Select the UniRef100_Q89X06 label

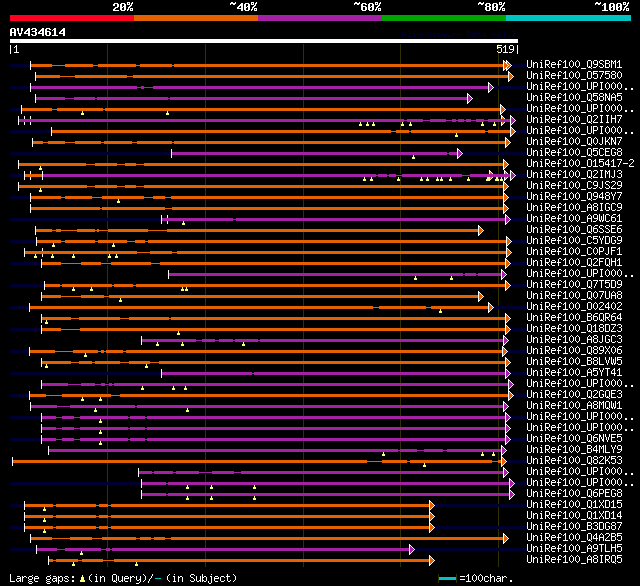pyautogui.click(x=574, y=351)
